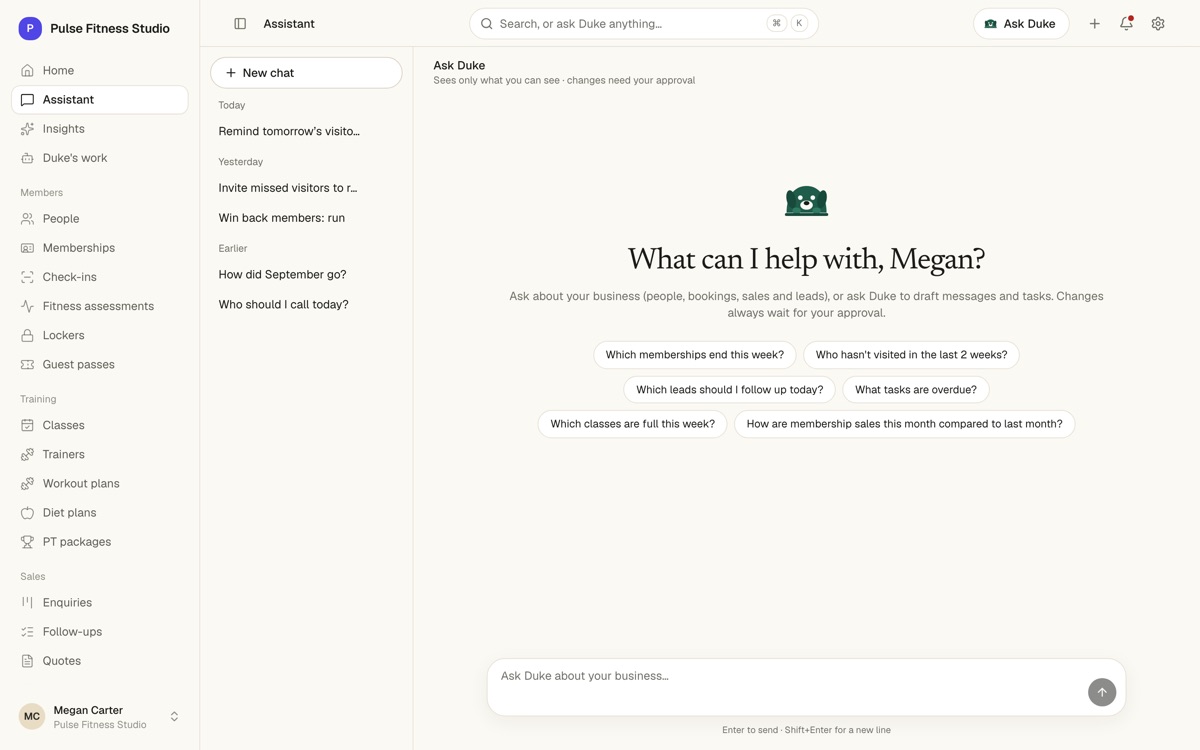Select 'What tasks are overdue?' suggestion
Viewport: 1200px width, 750px height.
(916, 390)
